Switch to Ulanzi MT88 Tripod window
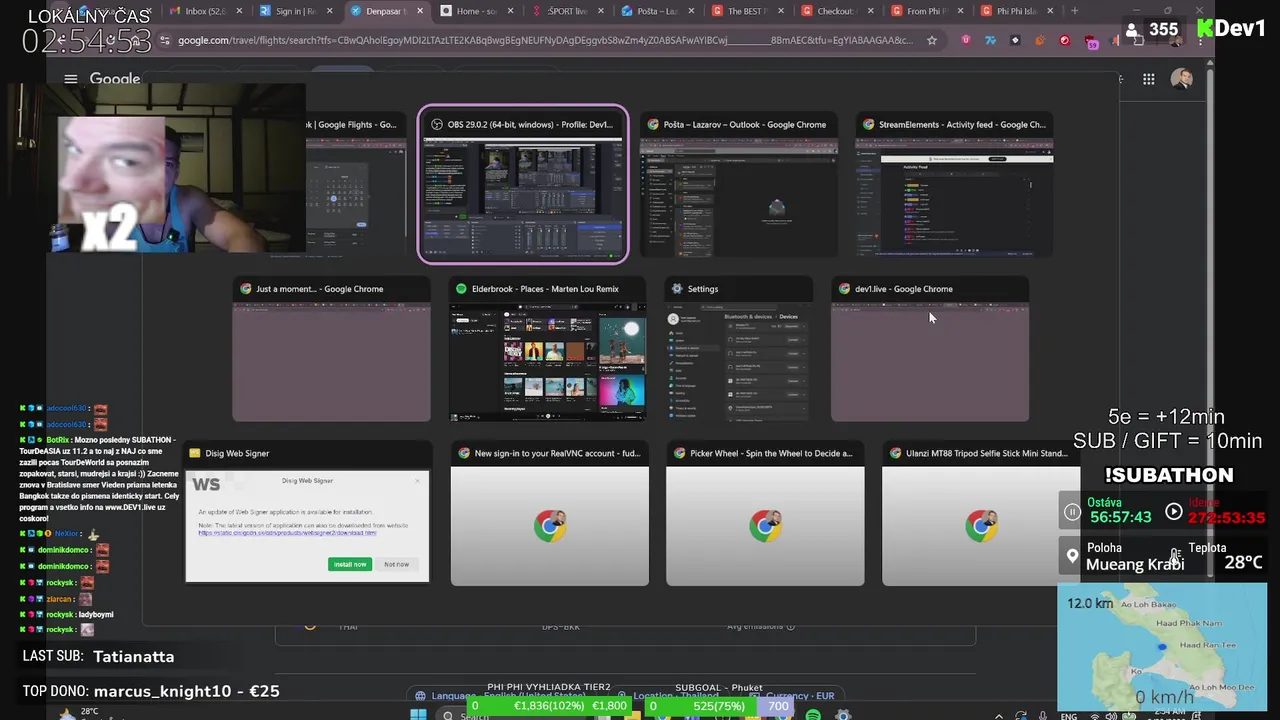 [x=980, y=514]
